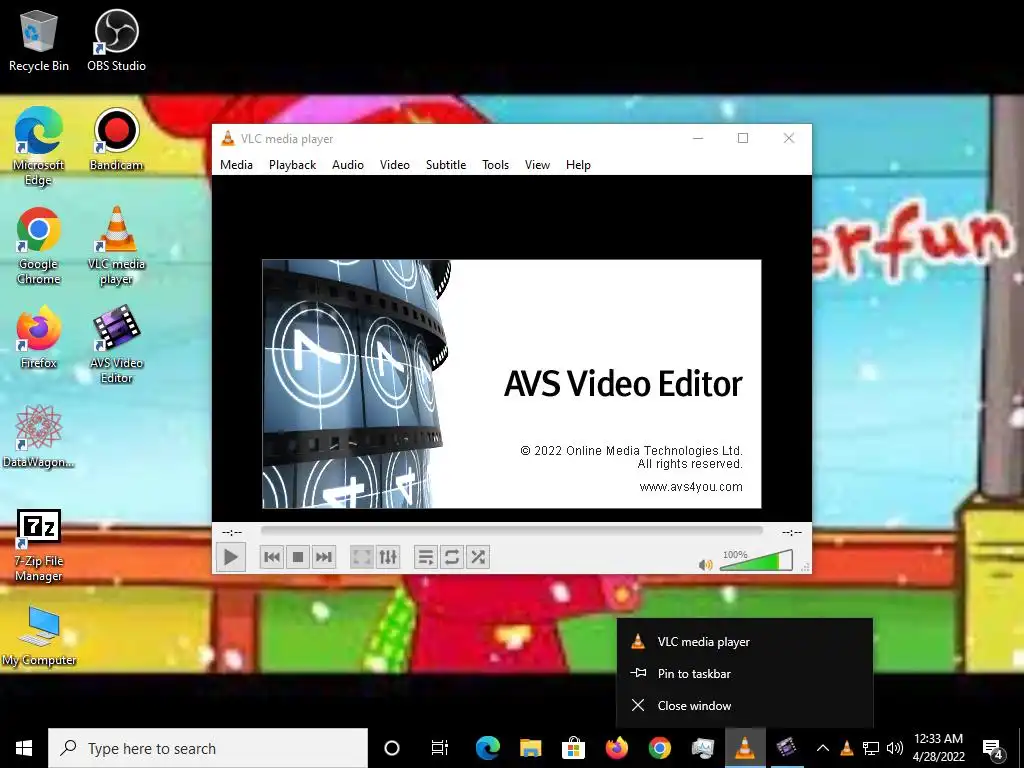Image resolution: width=1024 pixels, height=768 pixels.
Task: Open the Help menu in VLC
Action: [x=578, y=165]
